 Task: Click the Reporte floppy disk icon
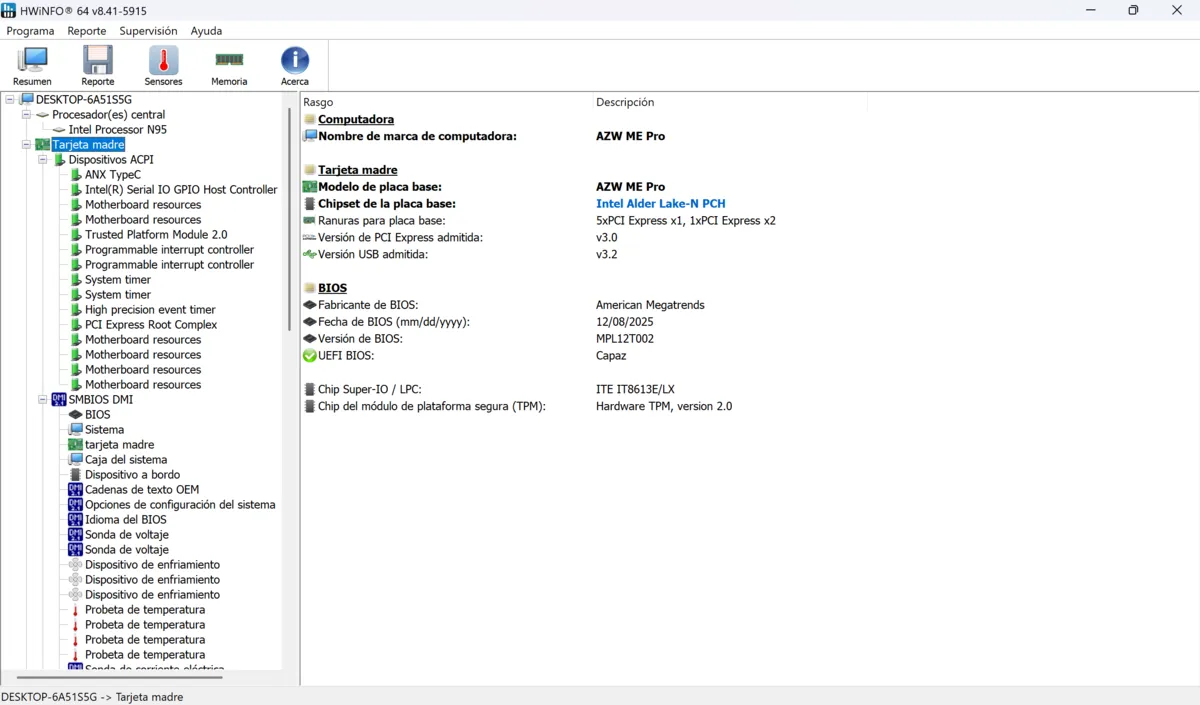click(97, 65)
